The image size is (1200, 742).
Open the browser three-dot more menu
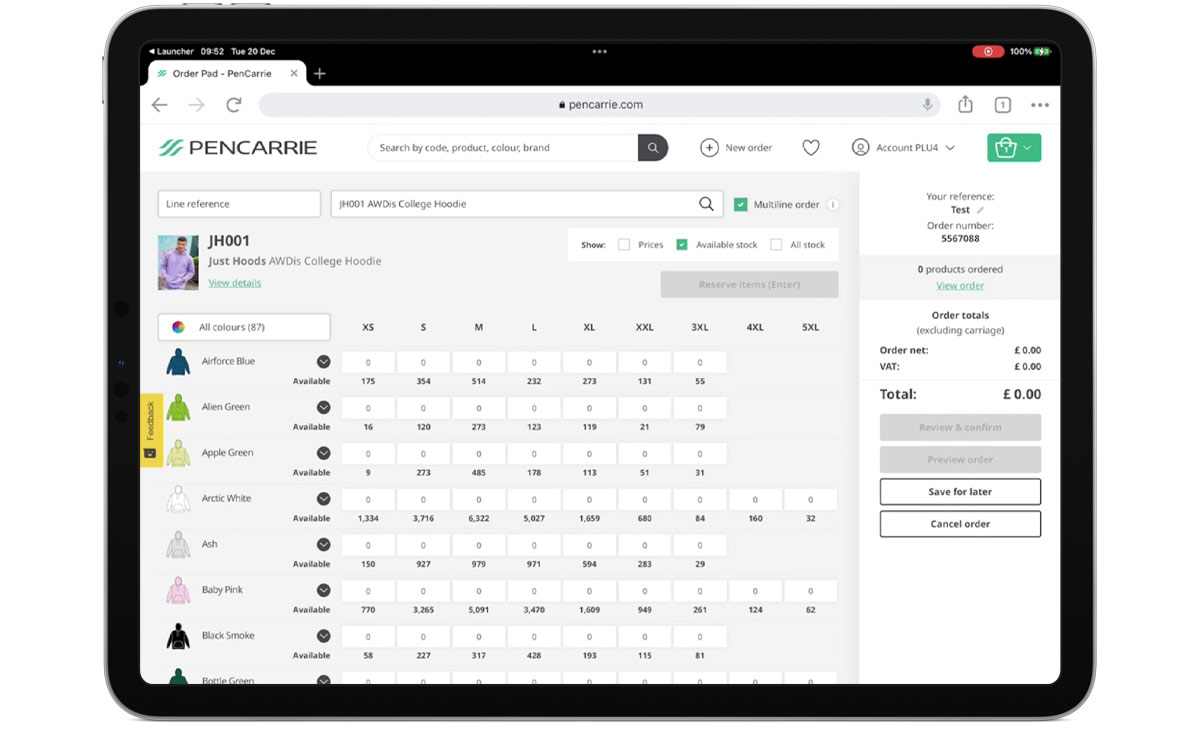(1040, 105)
